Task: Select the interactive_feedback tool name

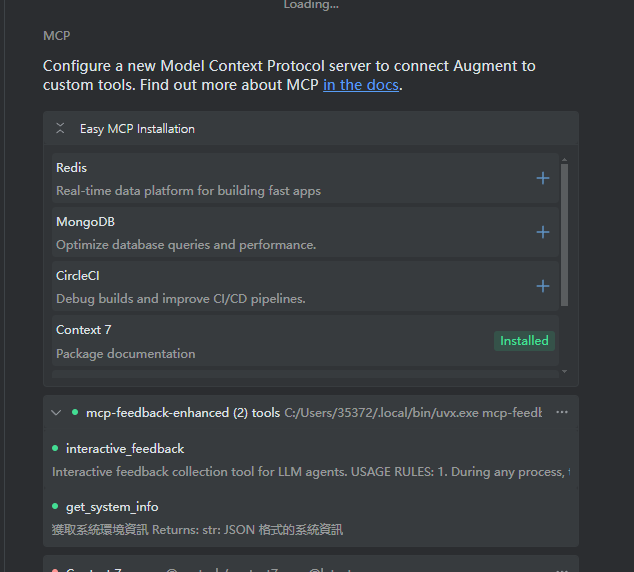Action: coord(125,449)
